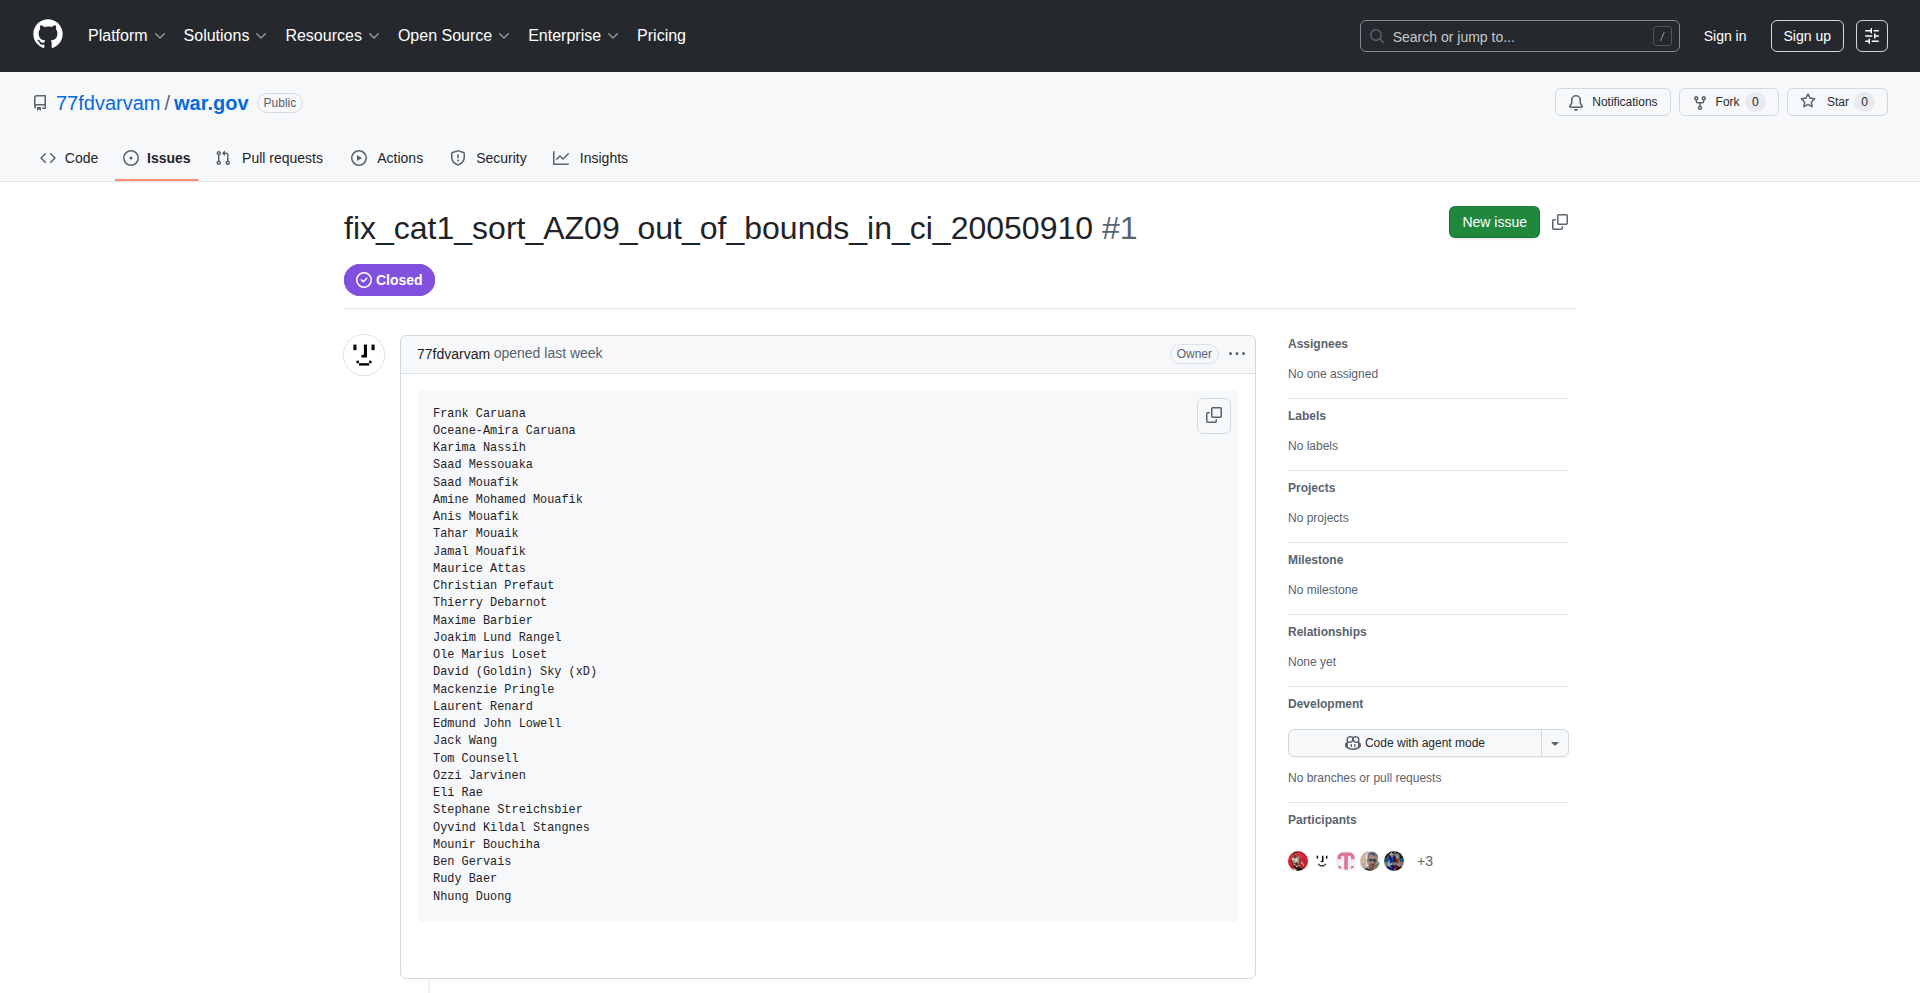Open the 77fdvarvam owner profile link
The height and width of the screenshot is (993, 1920).
(x=108, y=103)
